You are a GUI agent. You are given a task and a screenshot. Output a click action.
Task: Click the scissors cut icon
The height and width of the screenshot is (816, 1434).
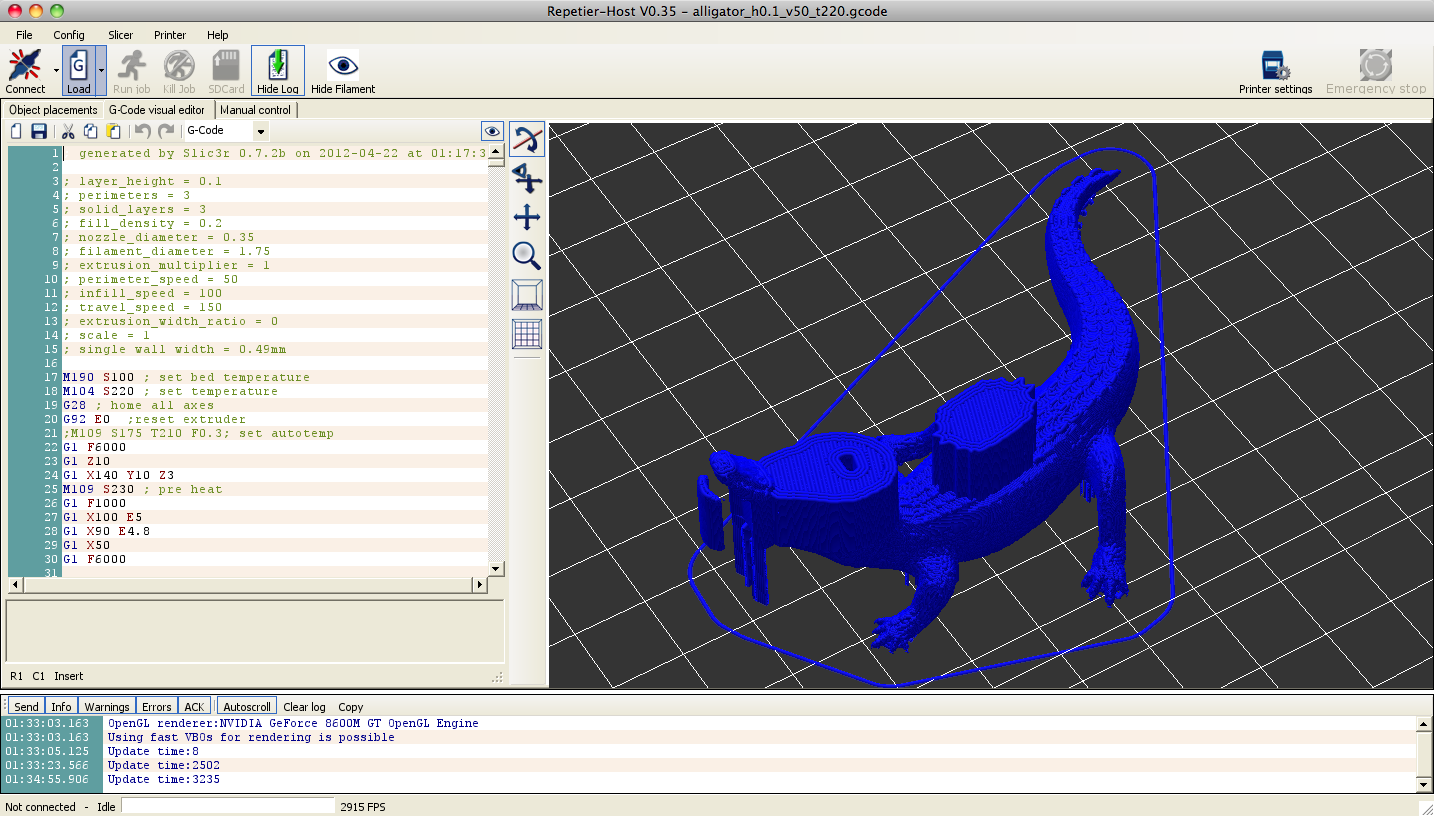tap(68, 132)
